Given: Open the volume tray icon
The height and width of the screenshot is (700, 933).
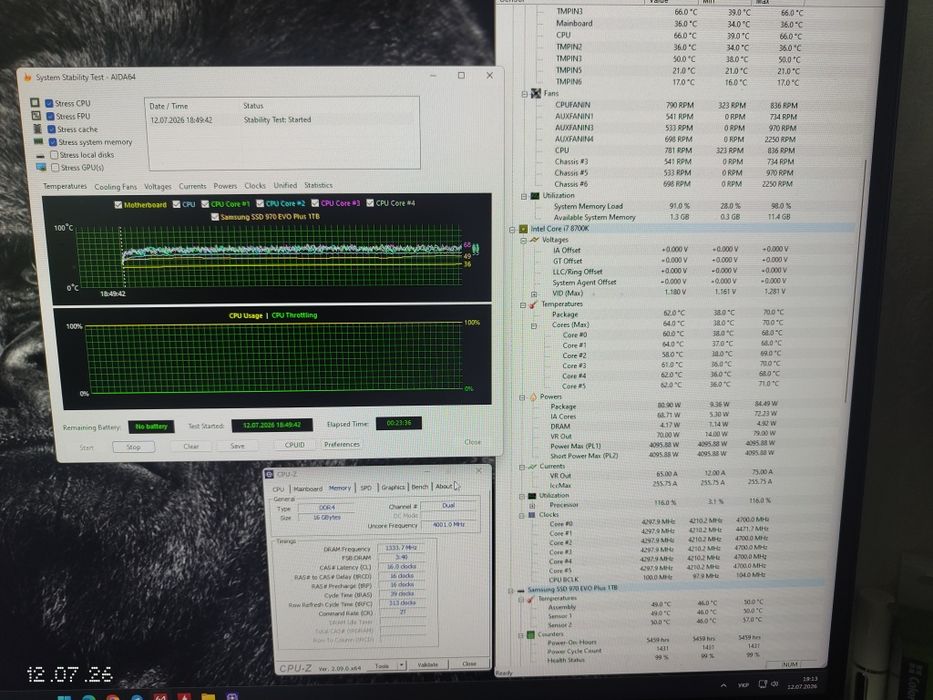Looking at the screenshot, I should click(x=775, y=684).
